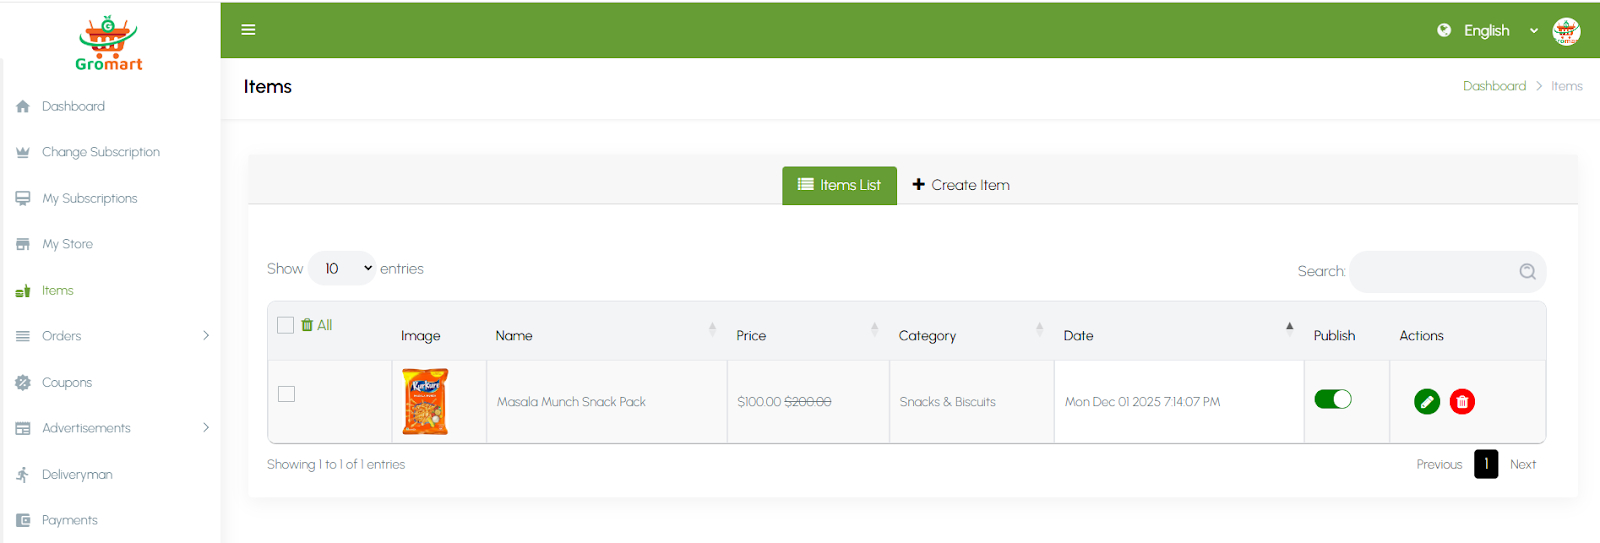Expand the Orders sidebar submenu
This screenshot has height=543, width=1600.
tap(206, 336)
